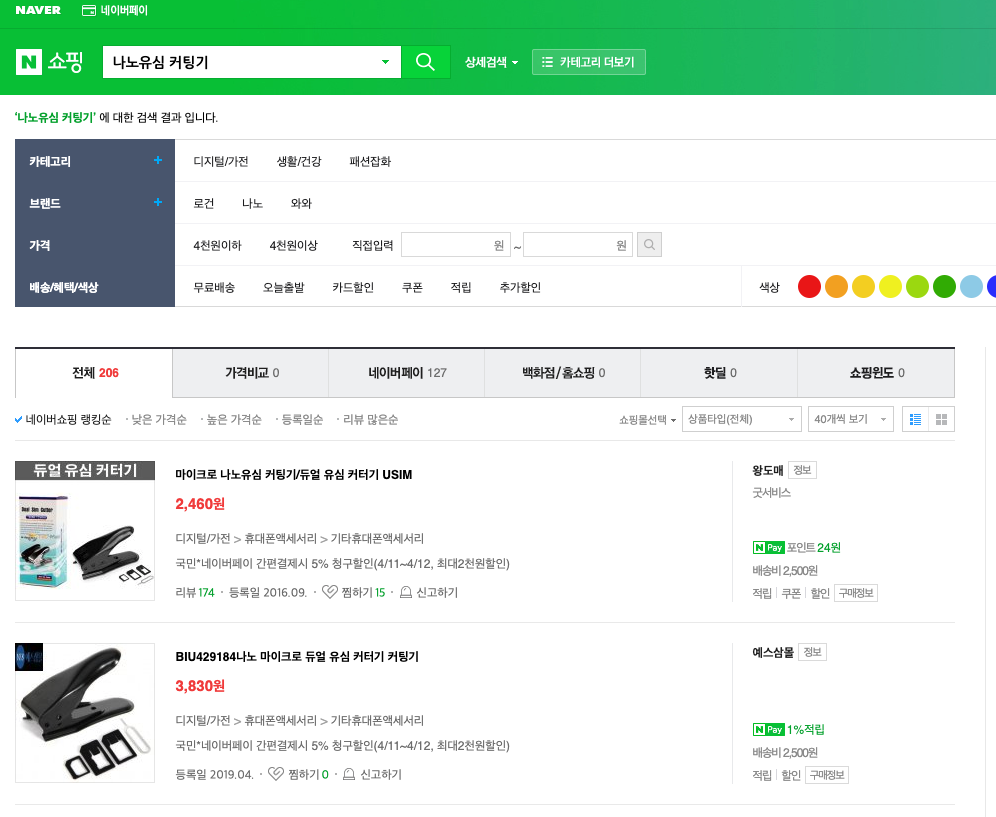Expand the search box suggestion arrow
This screenshot has height=817, width=996.
click(385, 62)
